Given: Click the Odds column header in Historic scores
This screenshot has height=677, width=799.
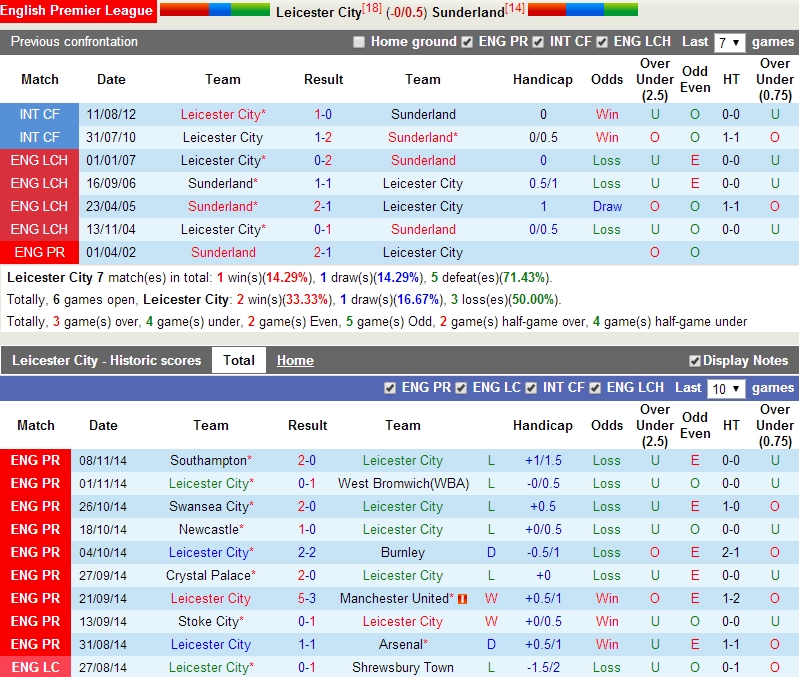Looking at the screenshot, I should [607, 425].
